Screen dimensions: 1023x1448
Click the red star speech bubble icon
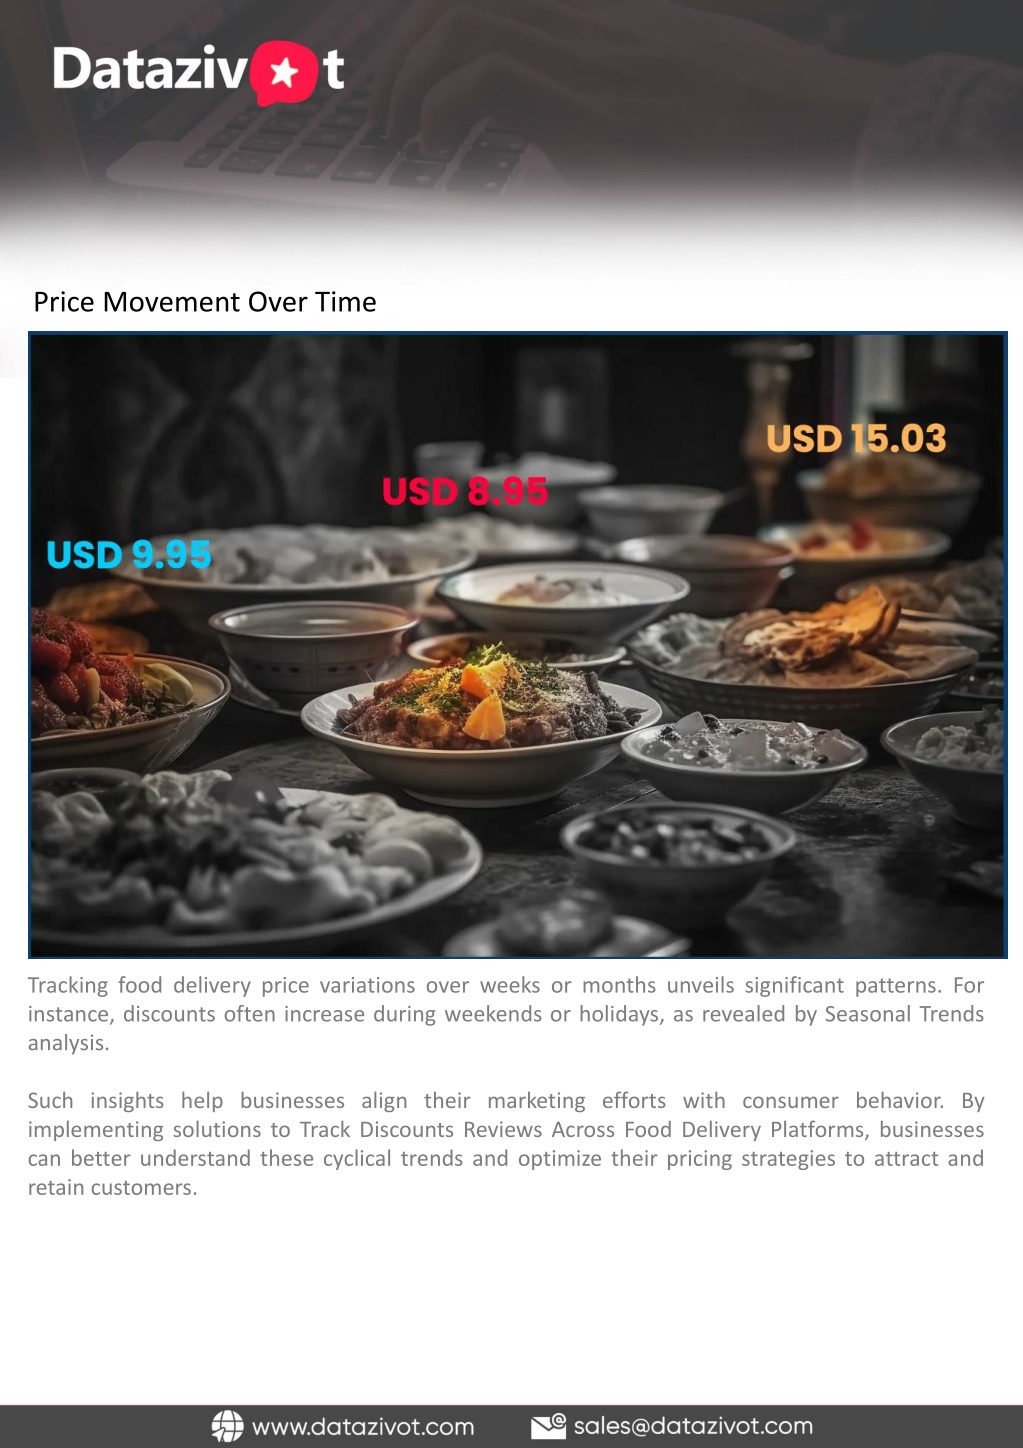pyautogui.click(x=284, y=74)
